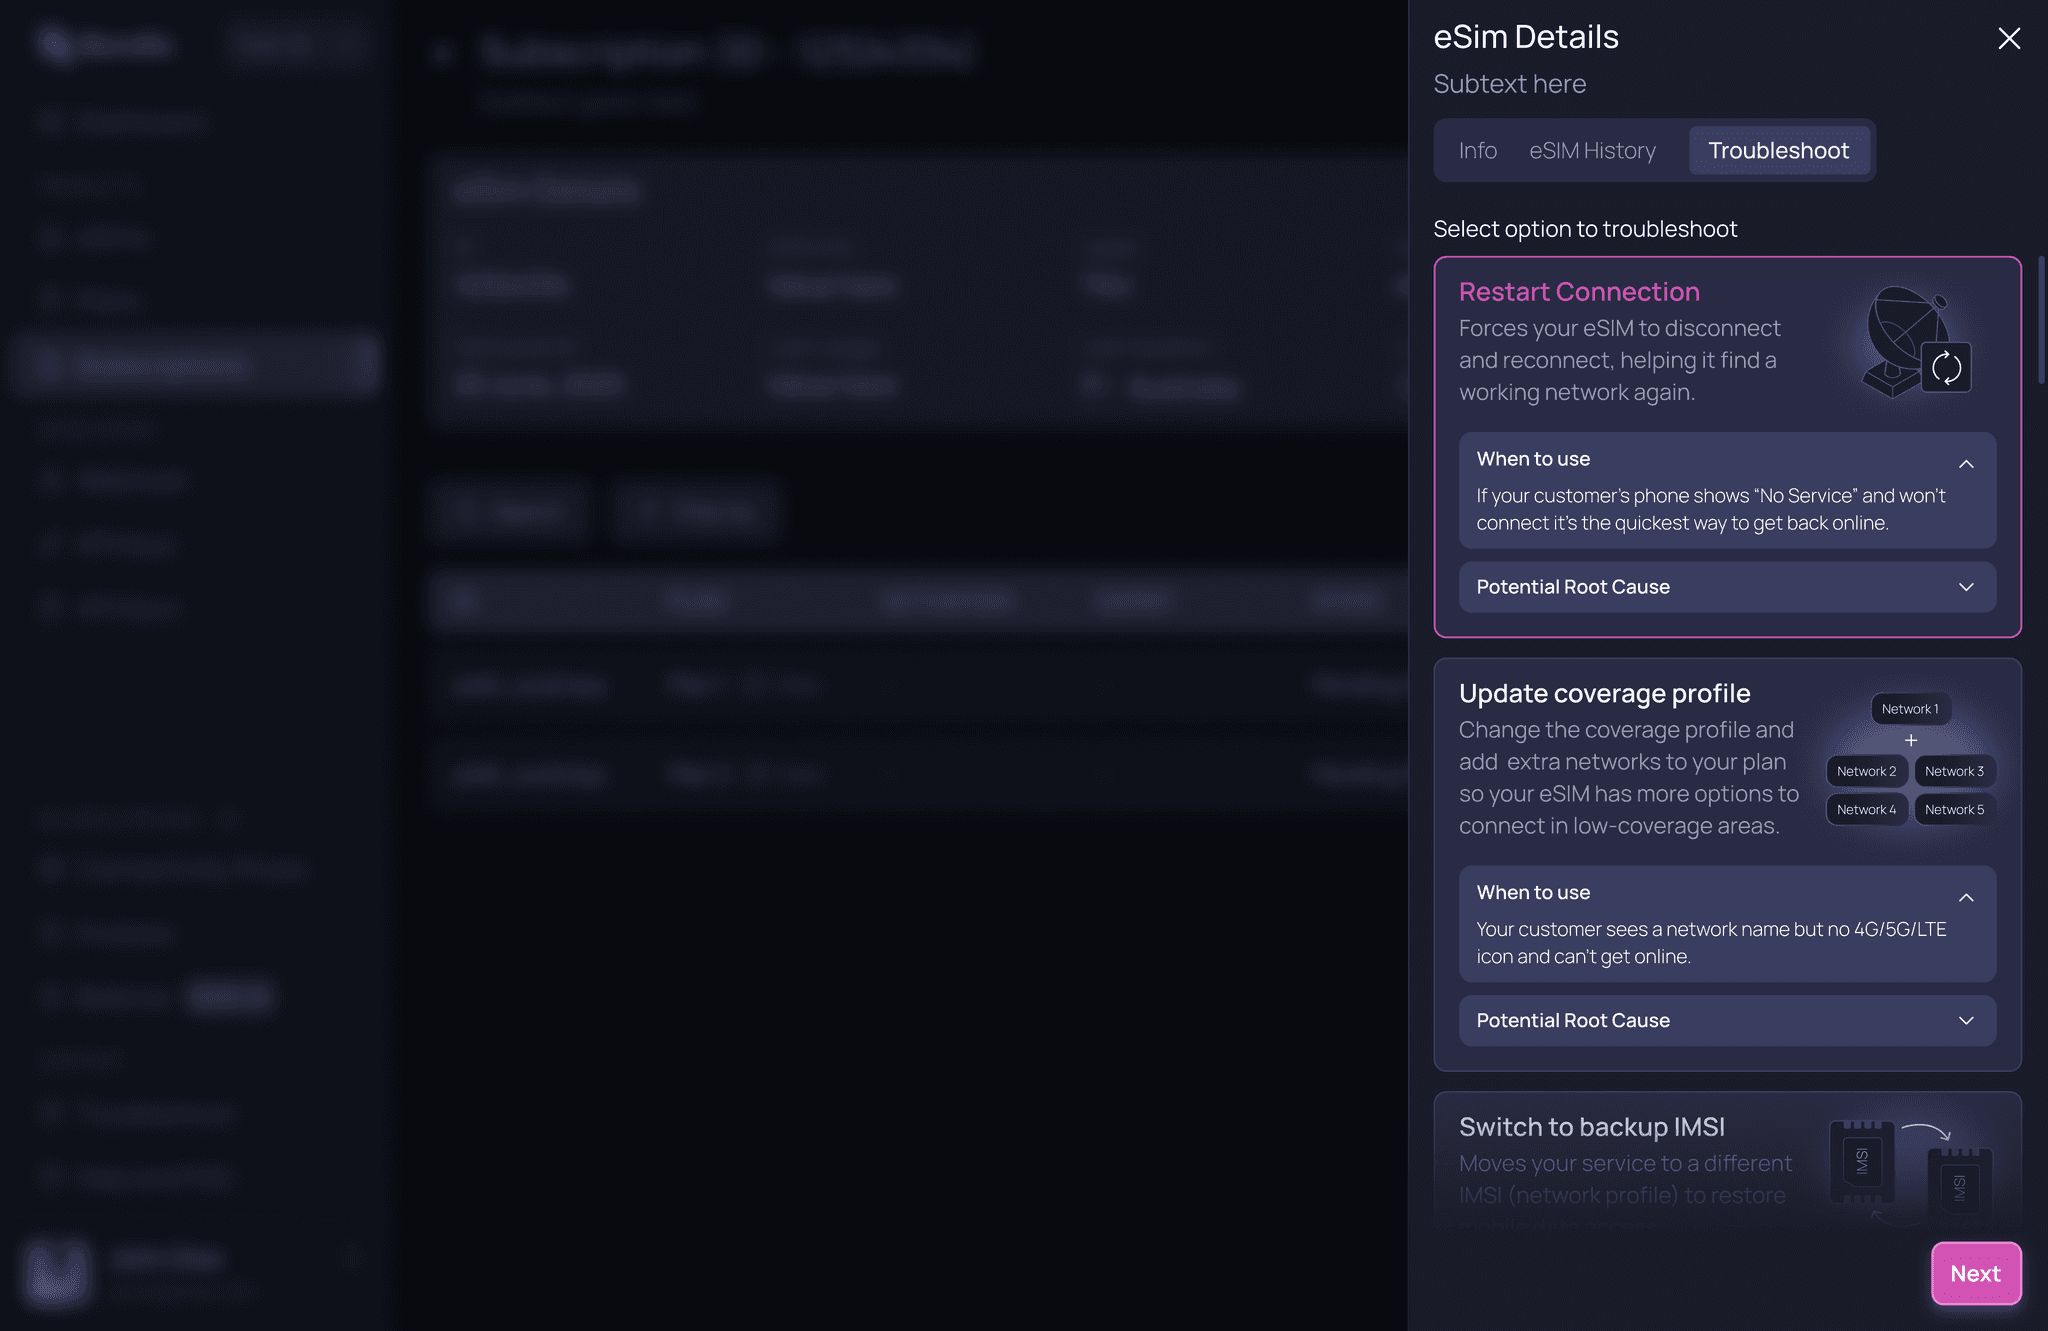Expand Restart Connection Potential Root Cause
This screenshot has height=1331, width=2048.
1965,587
